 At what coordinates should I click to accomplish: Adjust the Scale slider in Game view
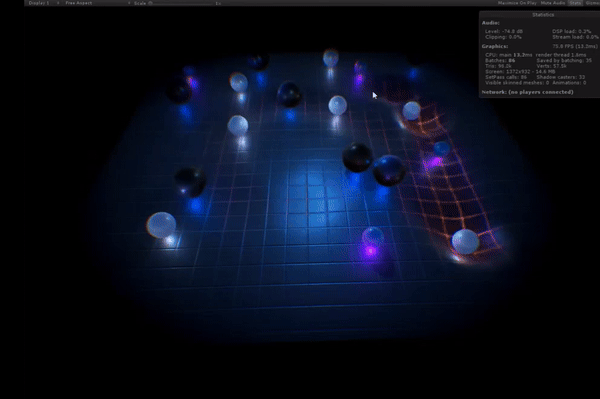pos(180,3)
